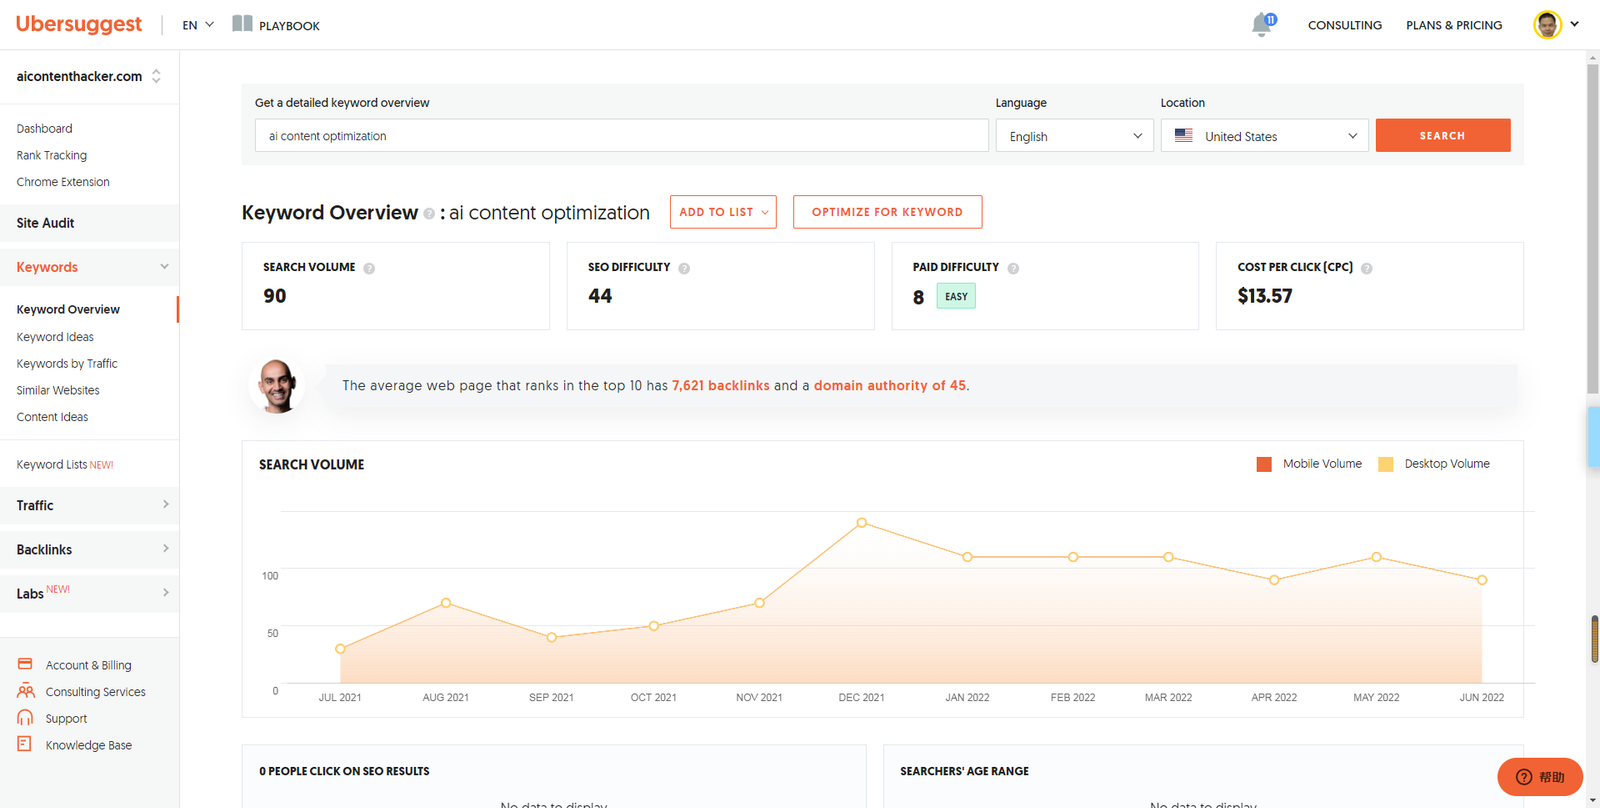Viewport: 1600px width, 808px height.
Task: Open Similar Websites sidebar item
Action: pos(58,390)
